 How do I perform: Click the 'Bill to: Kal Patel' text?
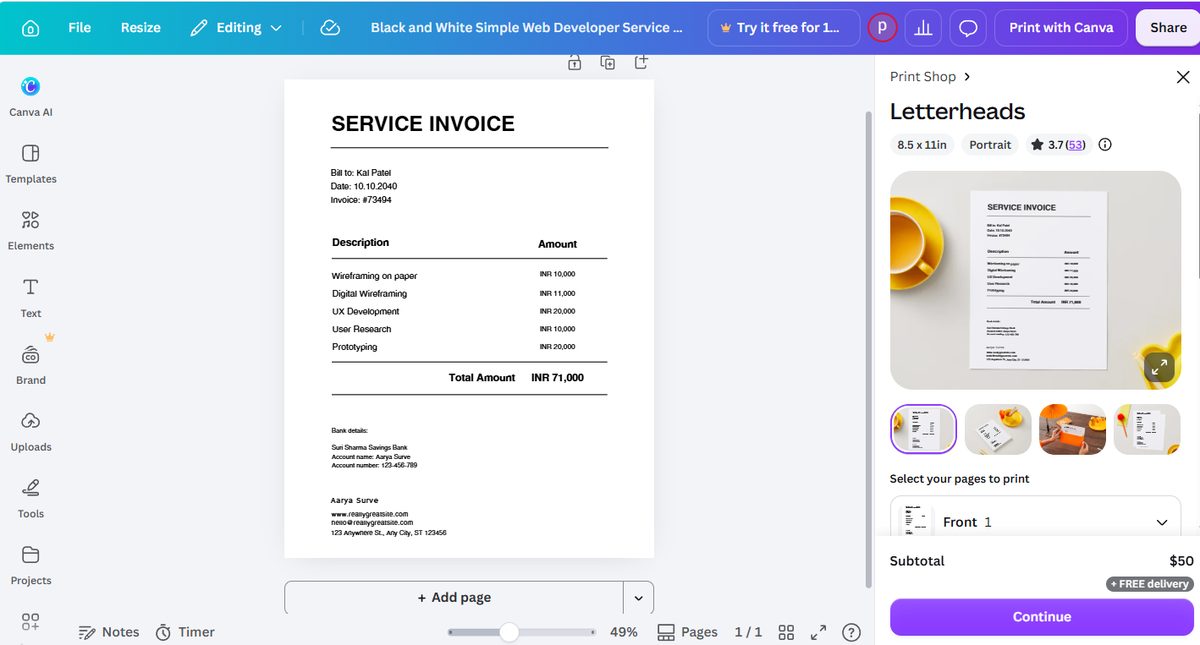(x=361, y=173)
